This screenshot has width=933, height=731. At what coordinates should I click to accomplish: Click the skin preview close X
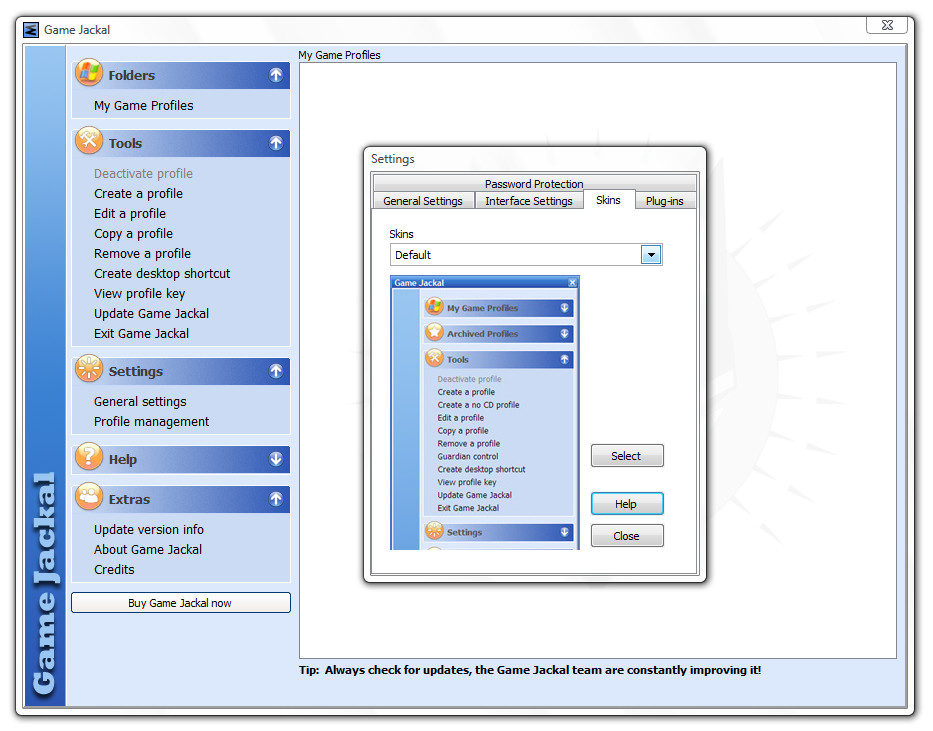click(572, 283)
